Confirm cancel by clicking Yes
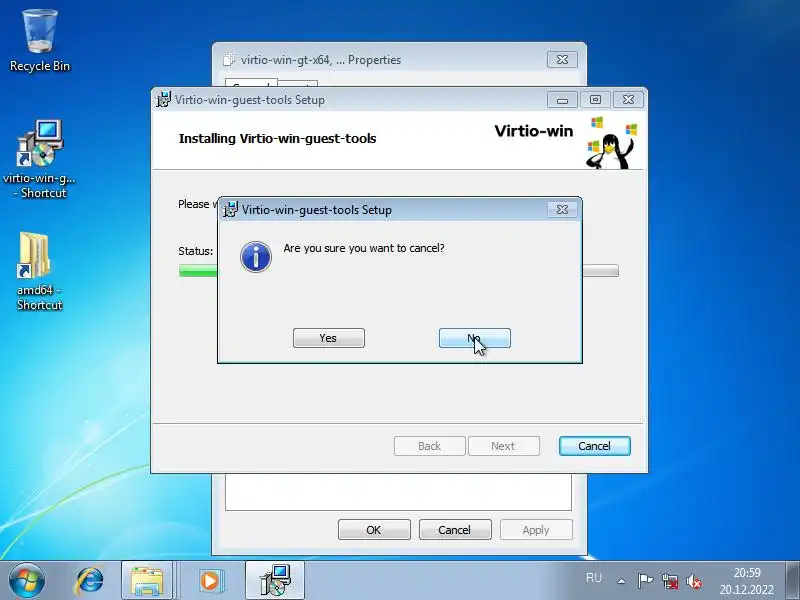The width and height of the screenshot is (800, 600). point(329,338)
